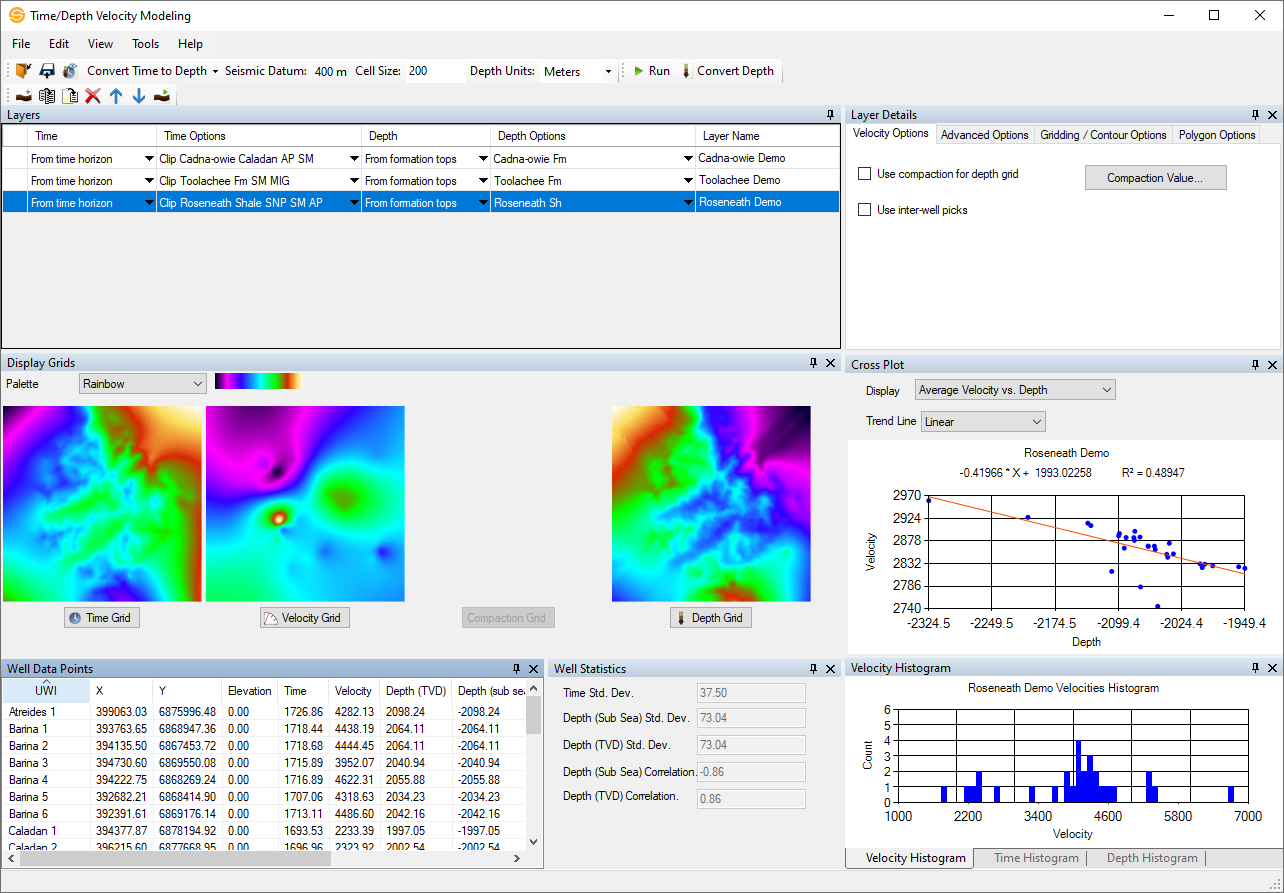Open the Palette Rainbow dropdown

click(142, 384)
